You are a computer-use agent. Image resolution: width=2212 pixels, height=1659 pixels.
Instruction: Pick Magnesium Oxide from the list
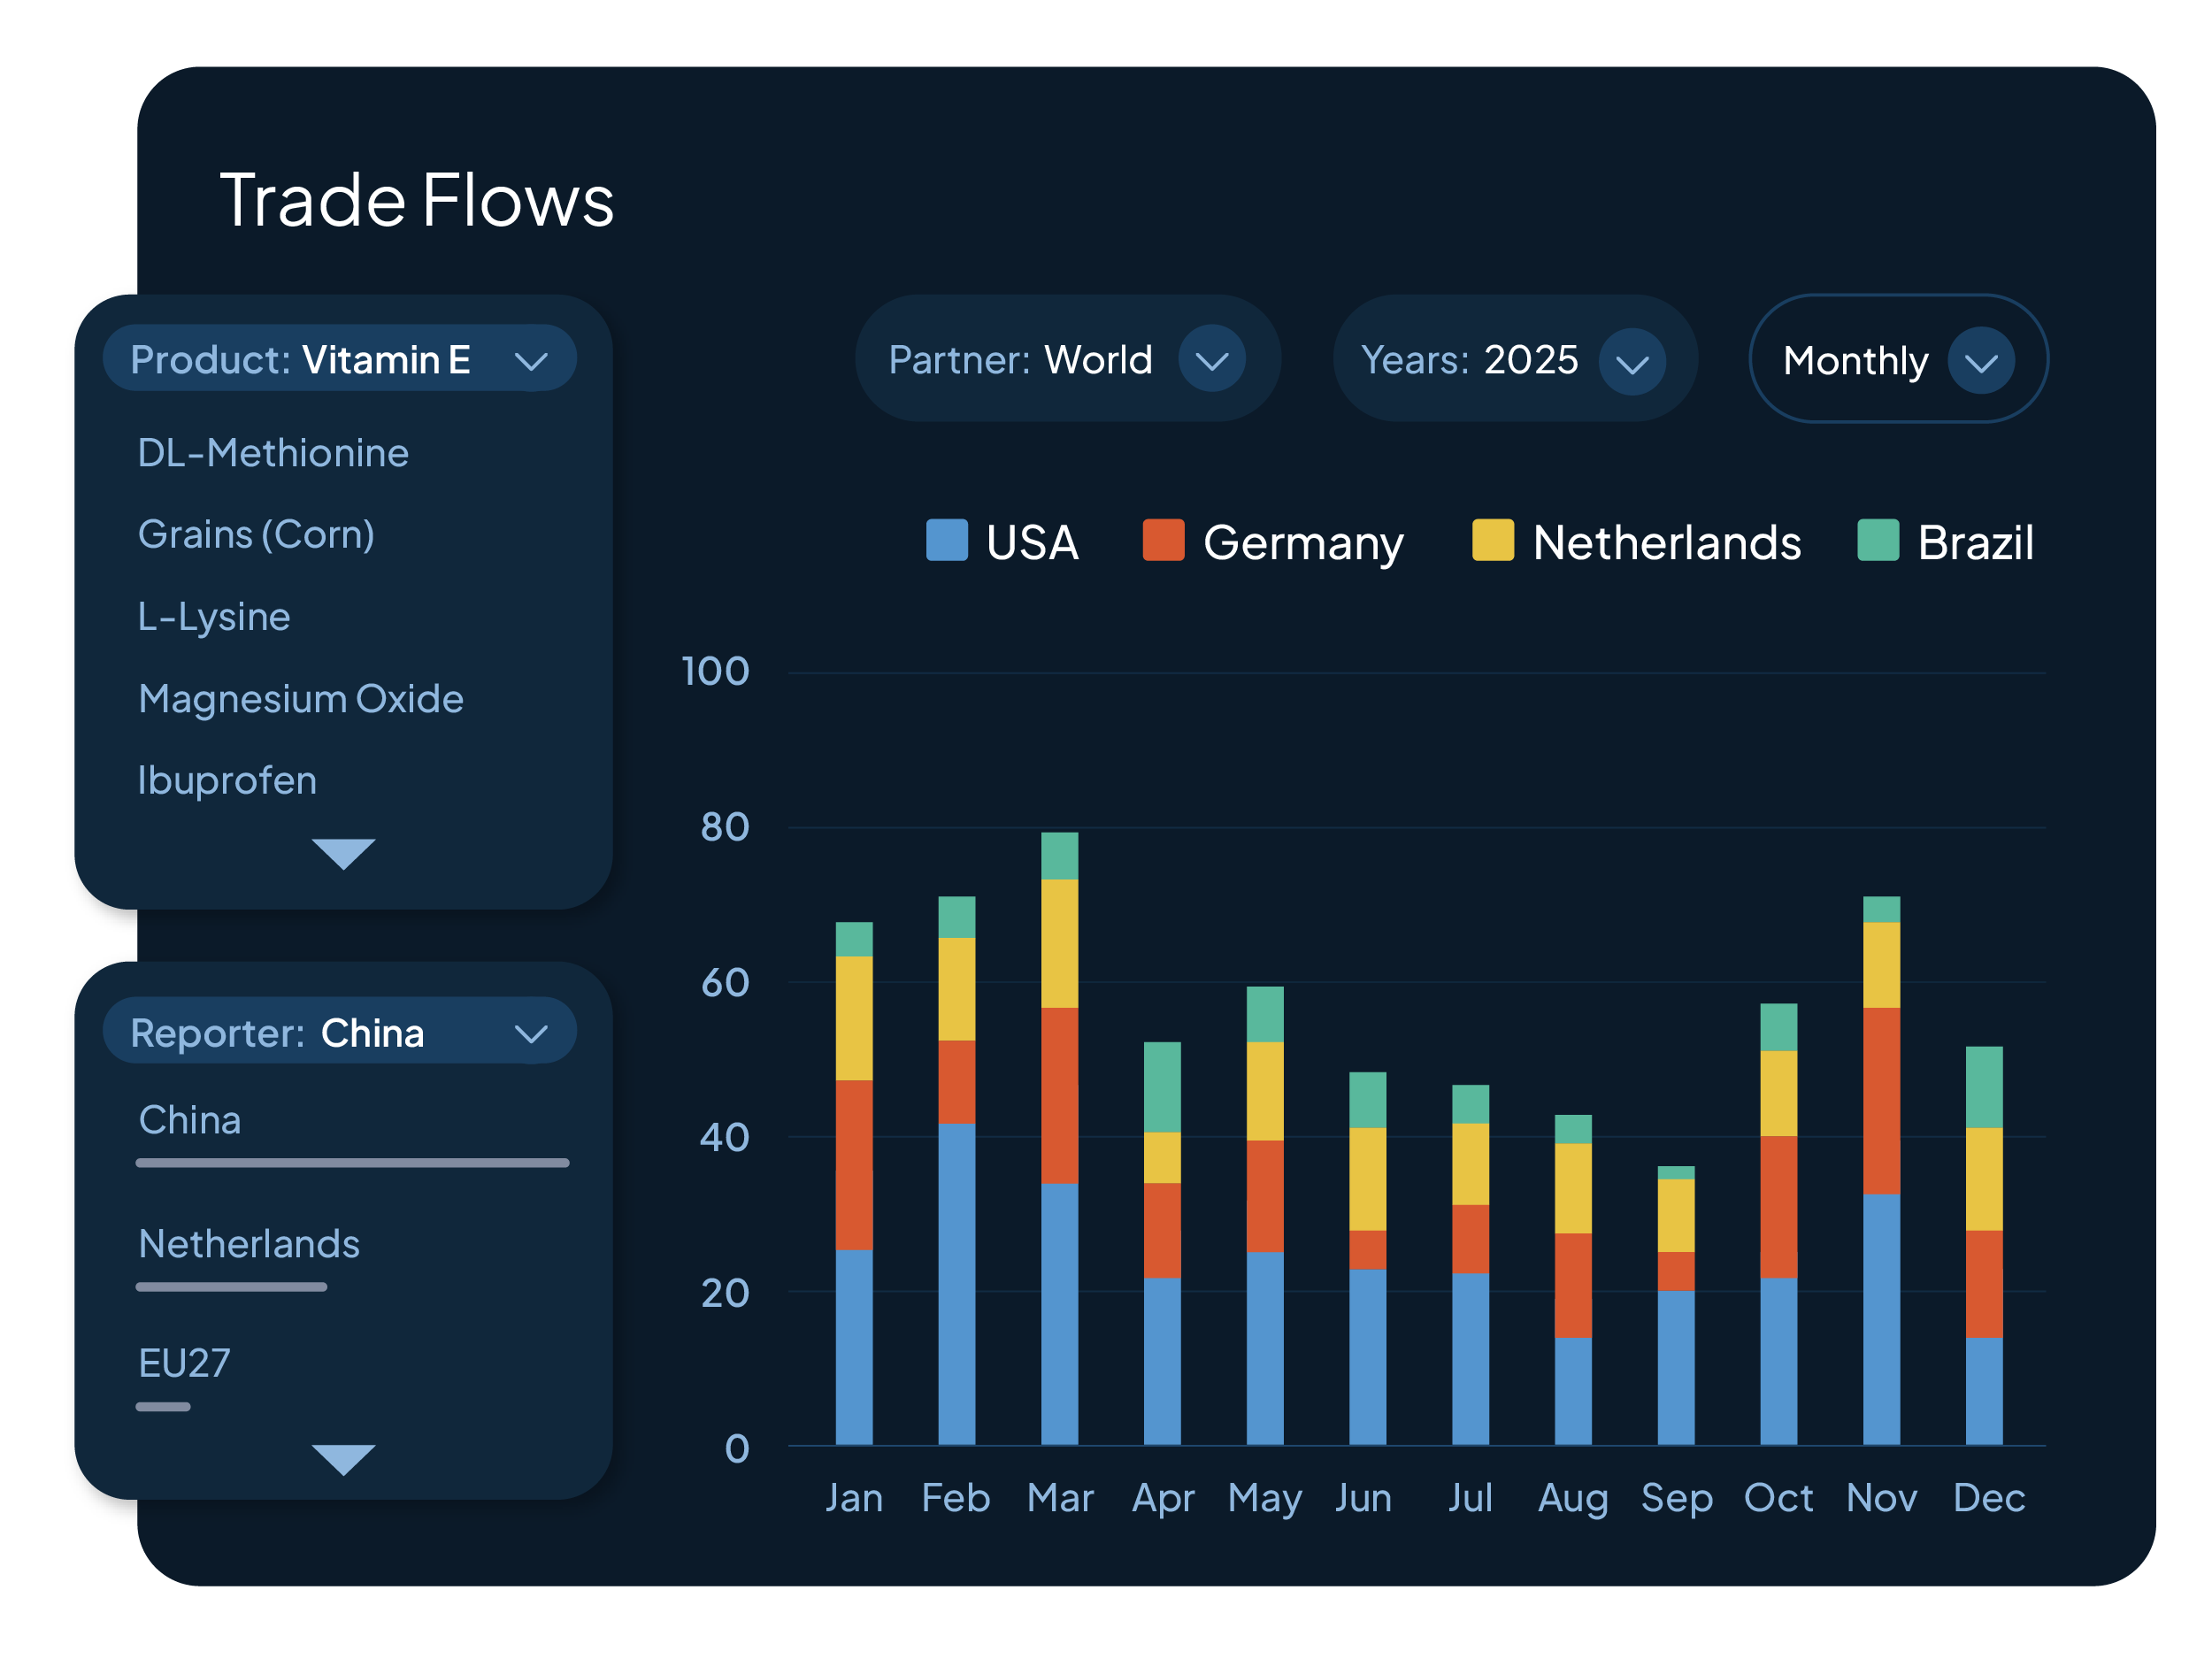coord(300,699)
